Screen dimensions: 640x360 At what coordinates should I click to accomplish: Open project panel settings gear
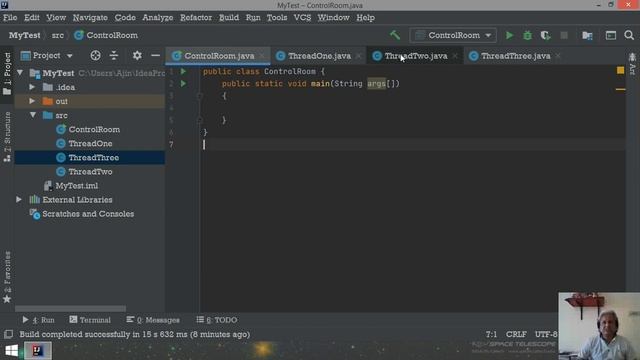pyautogui.click(x=137, y=56)
